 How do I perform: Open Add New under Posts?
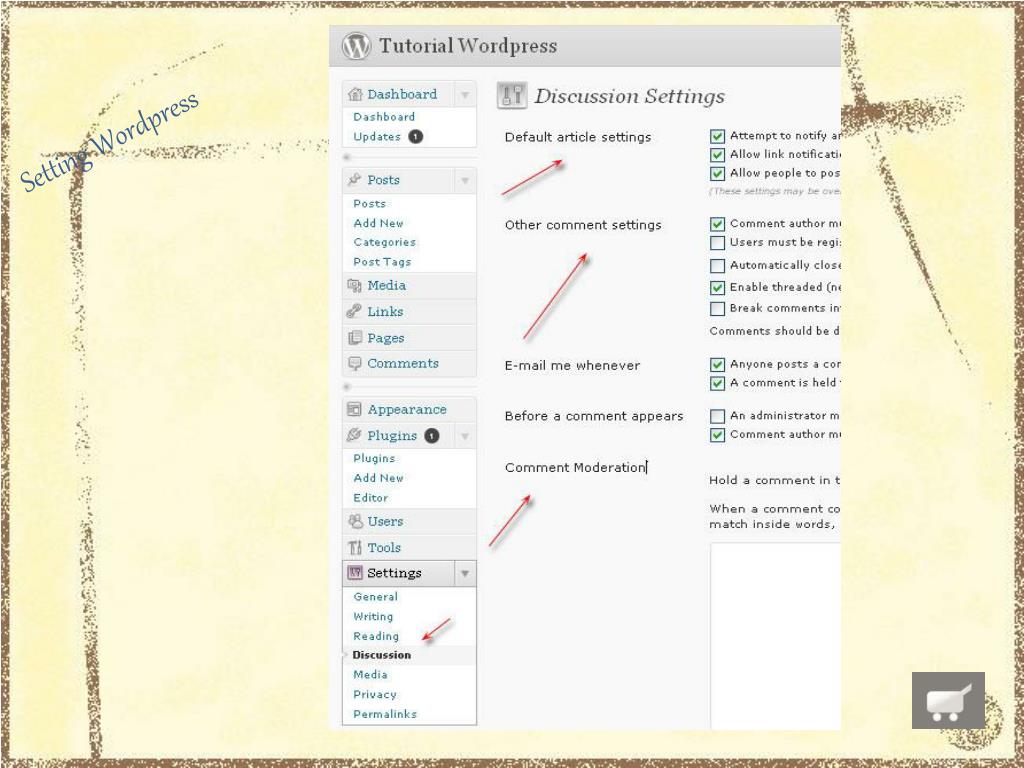(378, 223)
